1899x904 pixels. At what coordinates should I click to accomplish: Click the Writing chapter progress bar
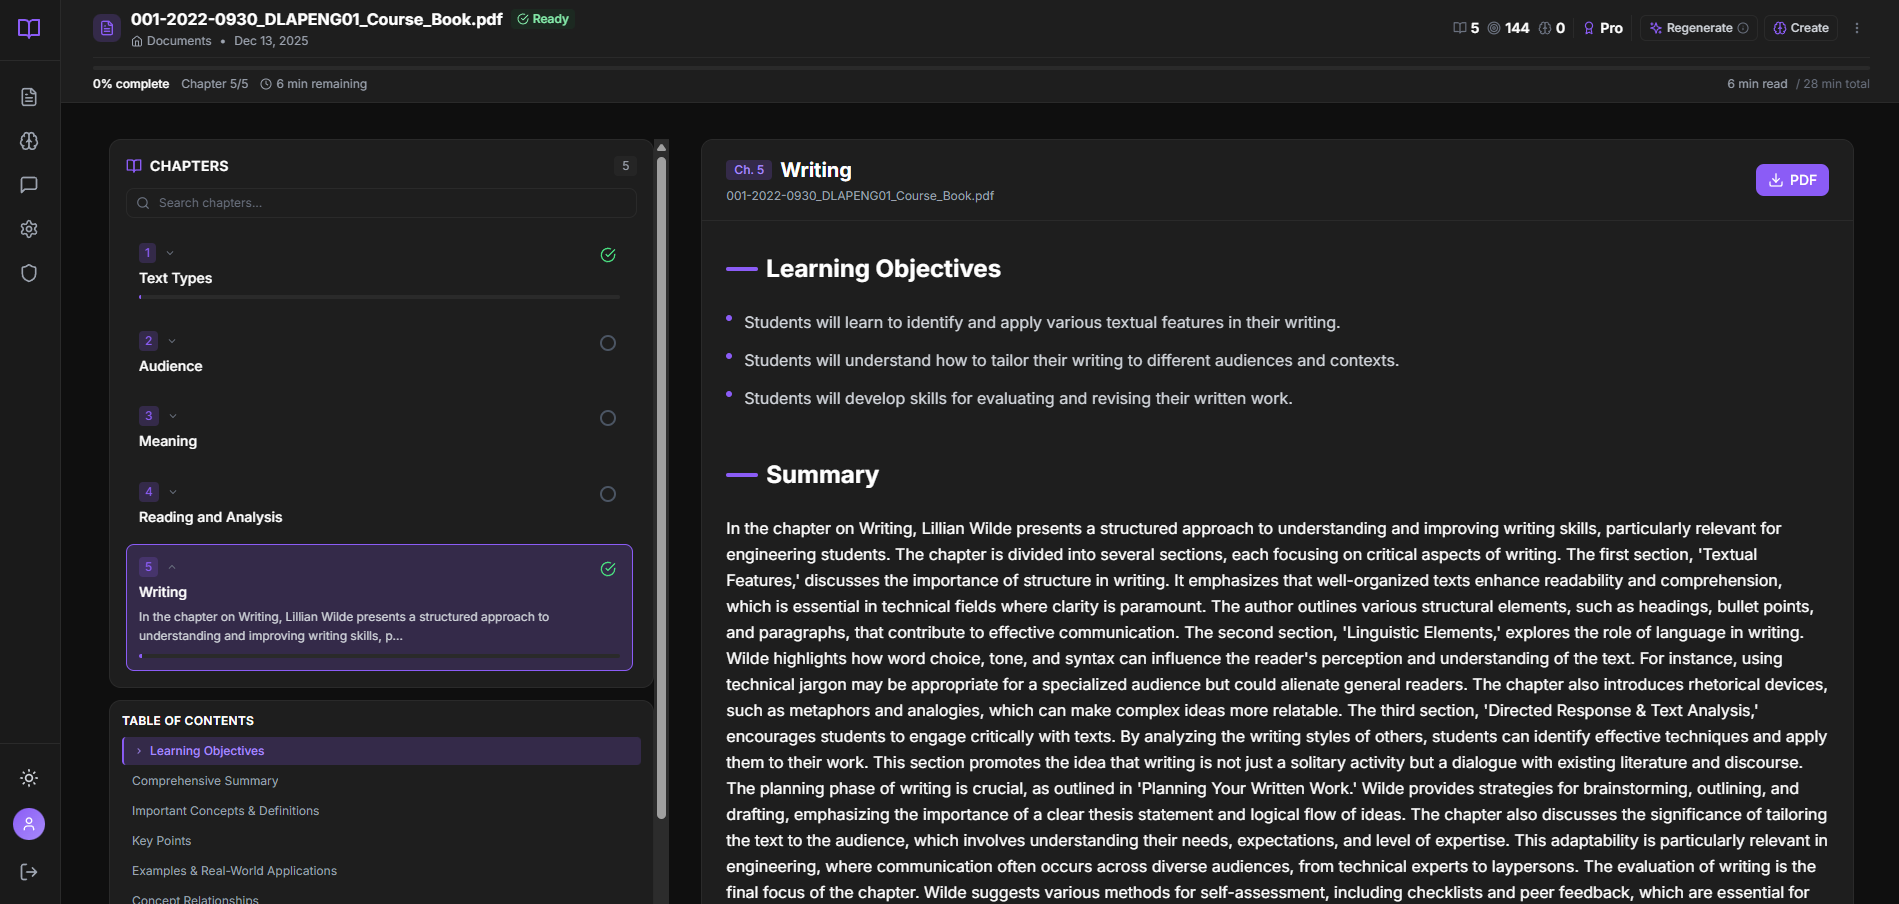(x=379, y=656)
